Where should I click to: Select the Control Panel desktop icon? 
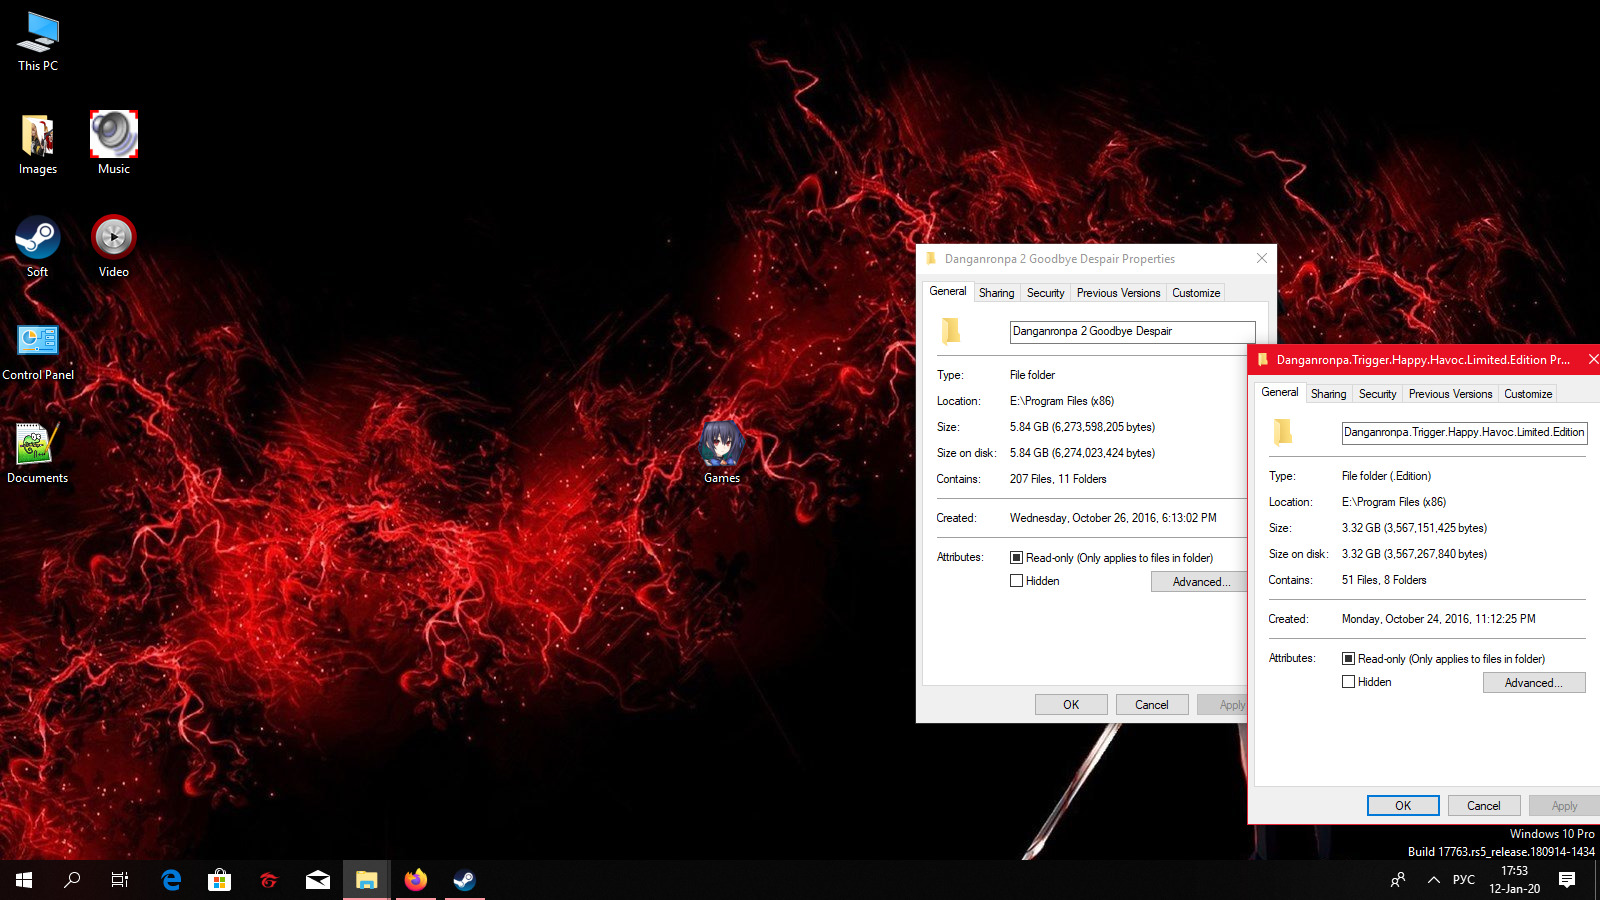[x=38, y=342]
